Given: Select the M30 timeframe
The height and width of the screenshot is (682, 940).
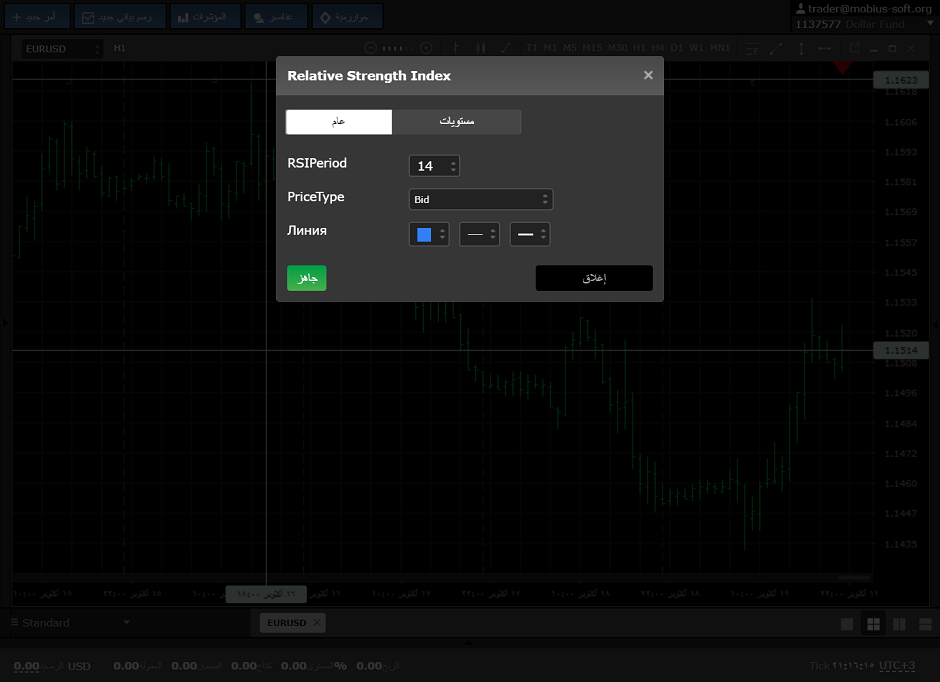Looking at the screenshot, I should click(x=617, y=48).
